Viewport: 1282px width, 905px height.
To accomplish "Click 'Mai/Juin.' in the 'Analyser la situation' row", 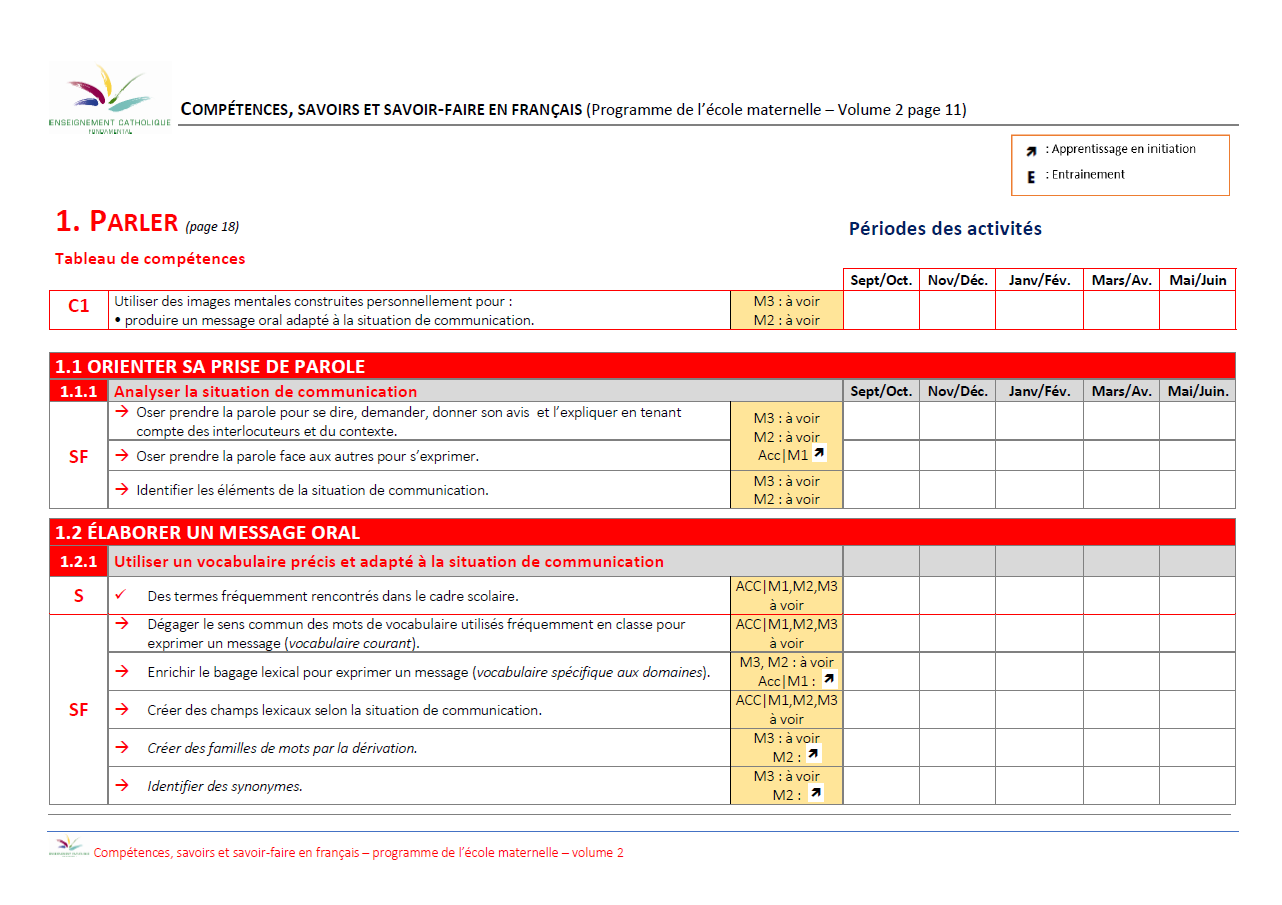I will coord(1197,391).
